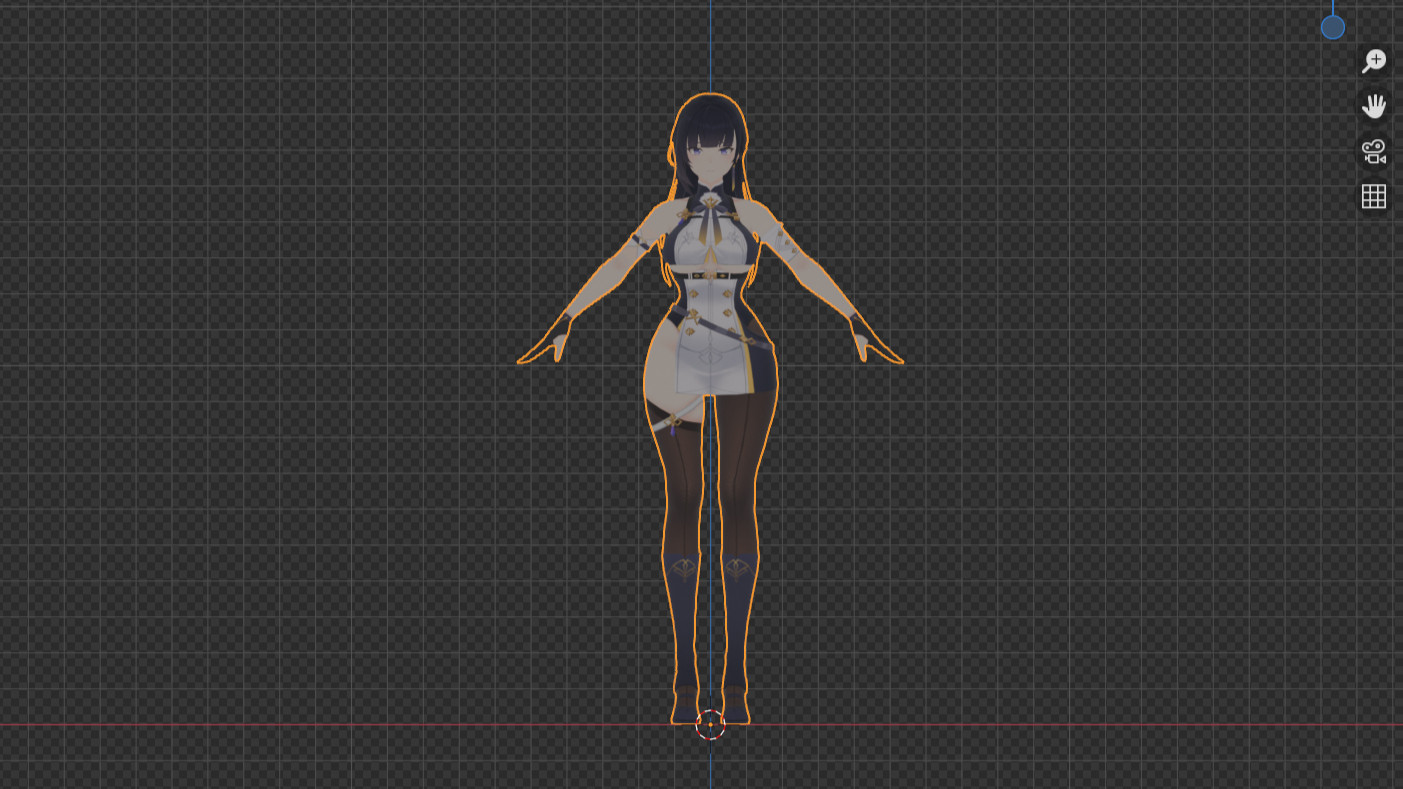
Task: Click the dark armband on the upper arm
Action: point(640,243)
